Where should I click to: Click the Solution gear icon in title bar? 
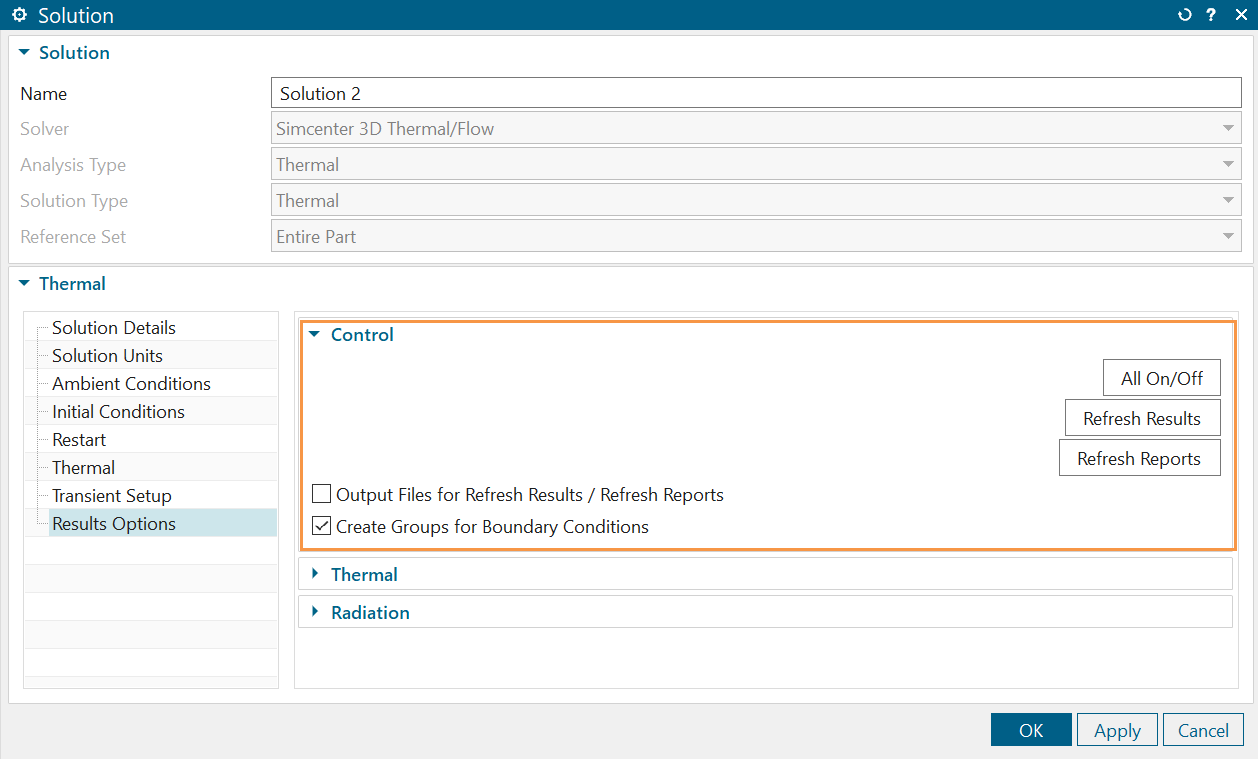tap(18, 15)
